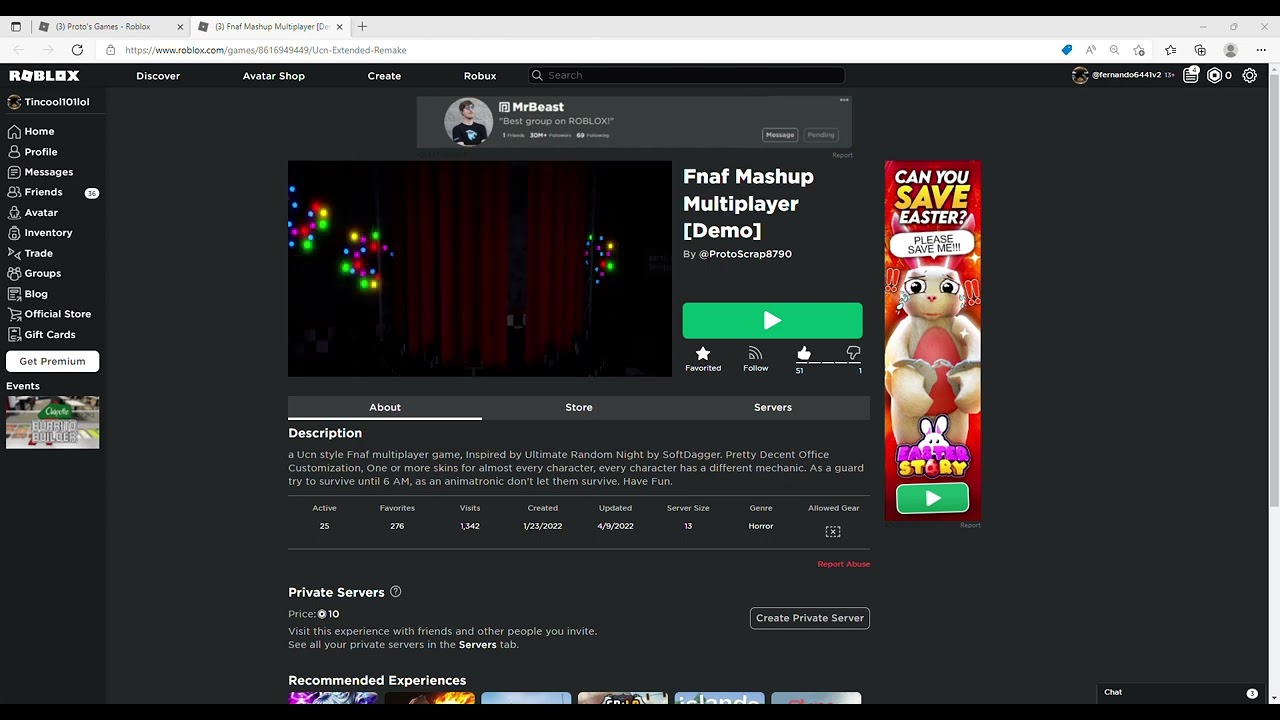This screenshot has height=720, width=1280.
Task: Open Inventory from the sidebar
Action: click(x=48, y=233)
